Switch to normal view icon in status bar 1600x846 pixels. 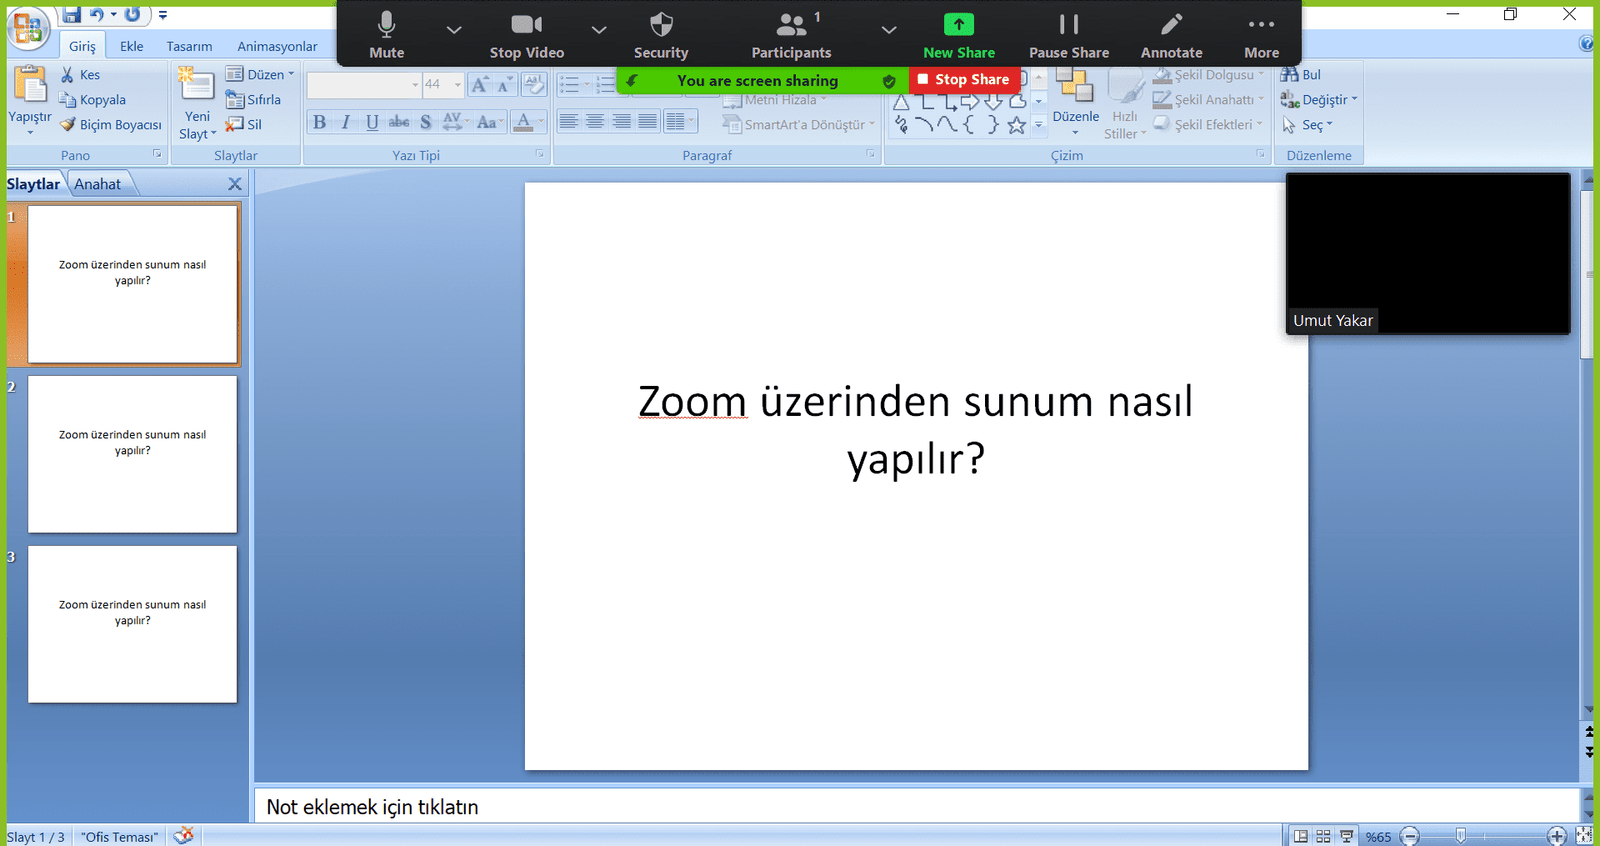(x=1300, y=837)
